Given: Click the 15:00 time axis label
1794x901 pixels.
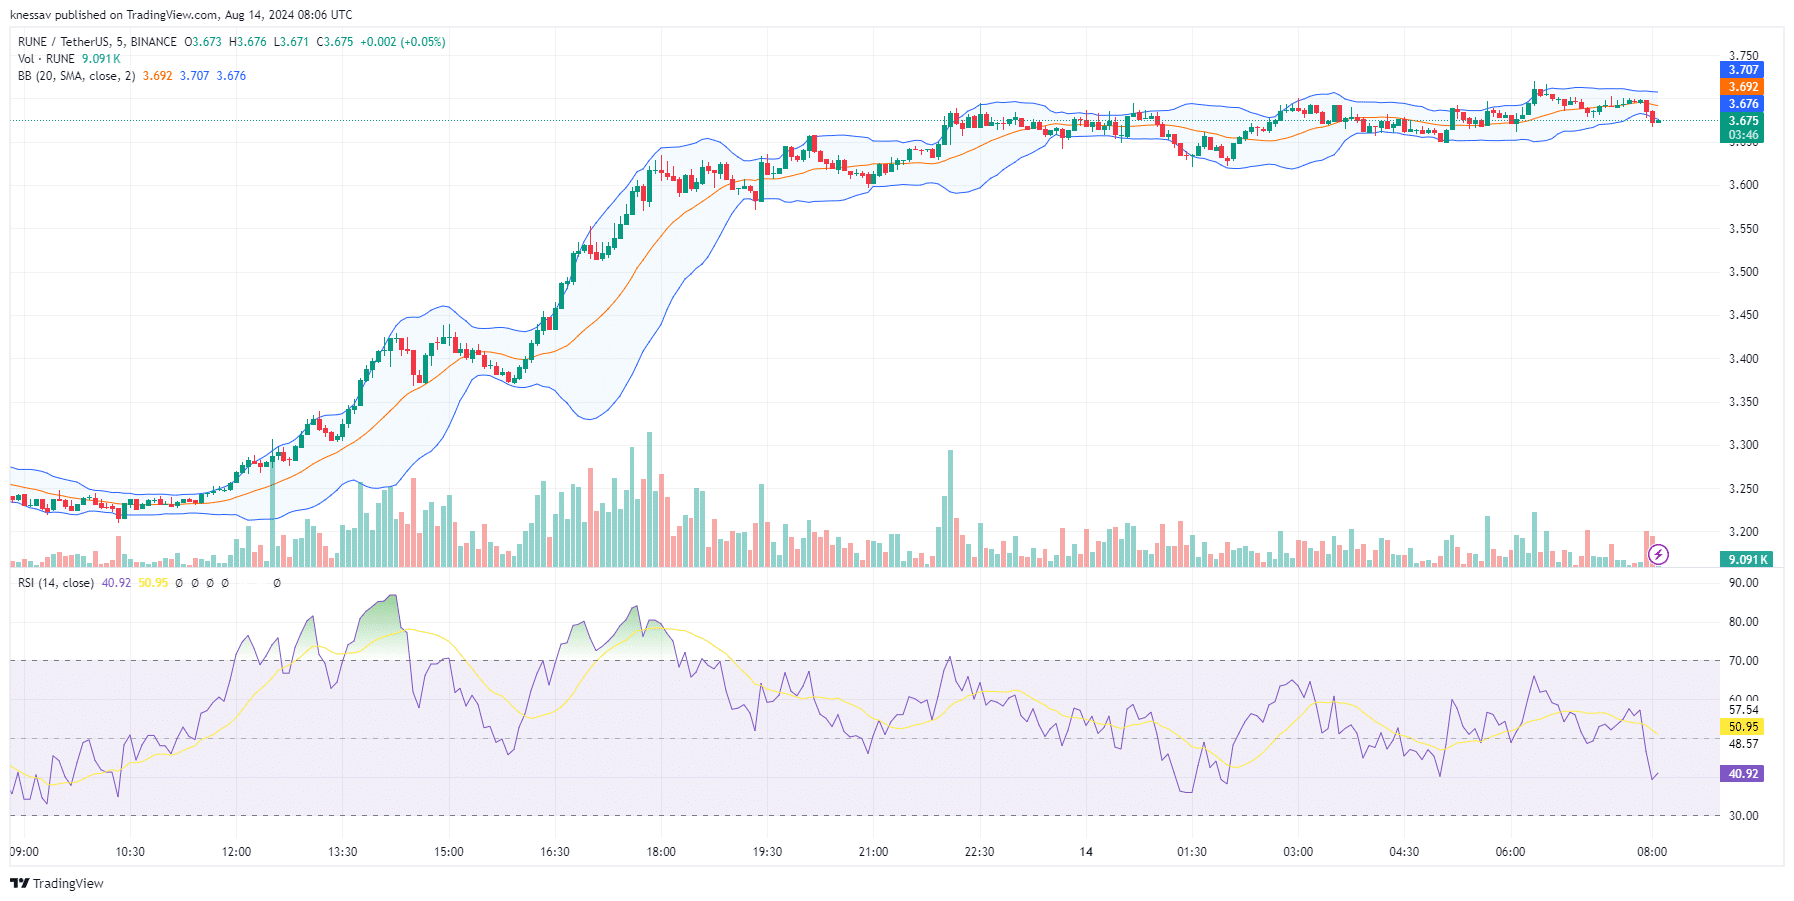Looking at the screenshot, I should (449, 852).
